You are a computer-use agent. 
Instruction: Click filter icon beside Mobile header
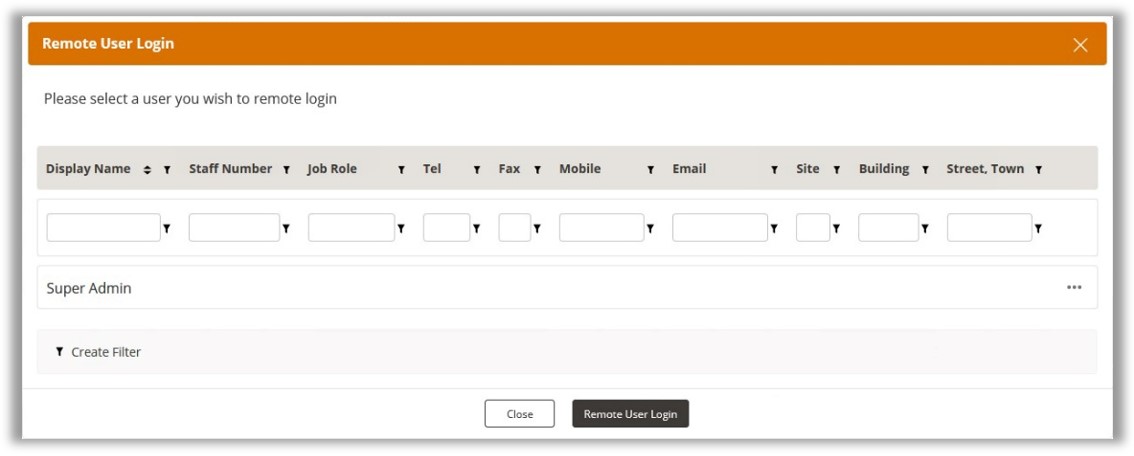point(650,170)
